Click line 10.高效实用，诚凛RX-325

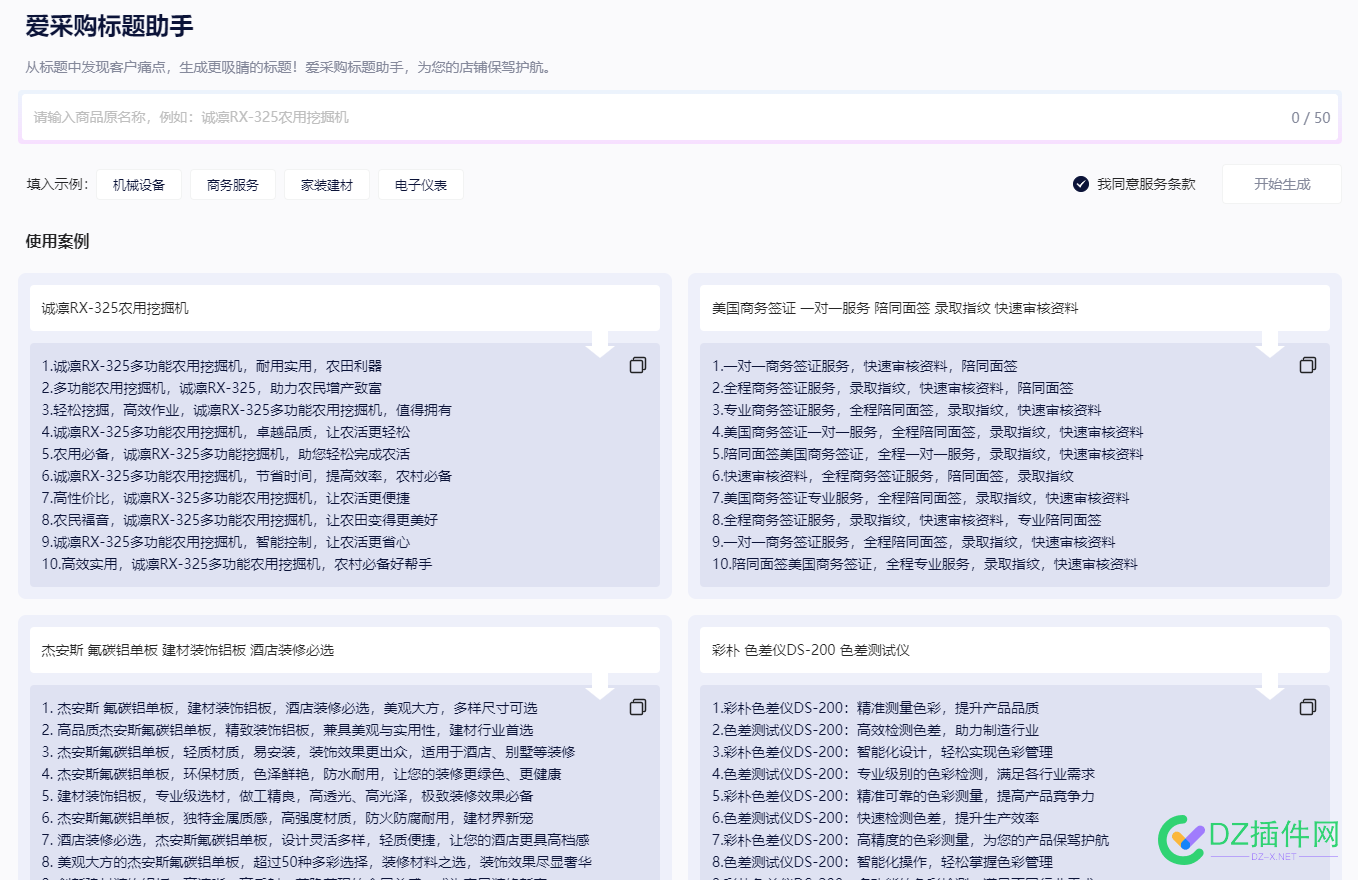237,564
